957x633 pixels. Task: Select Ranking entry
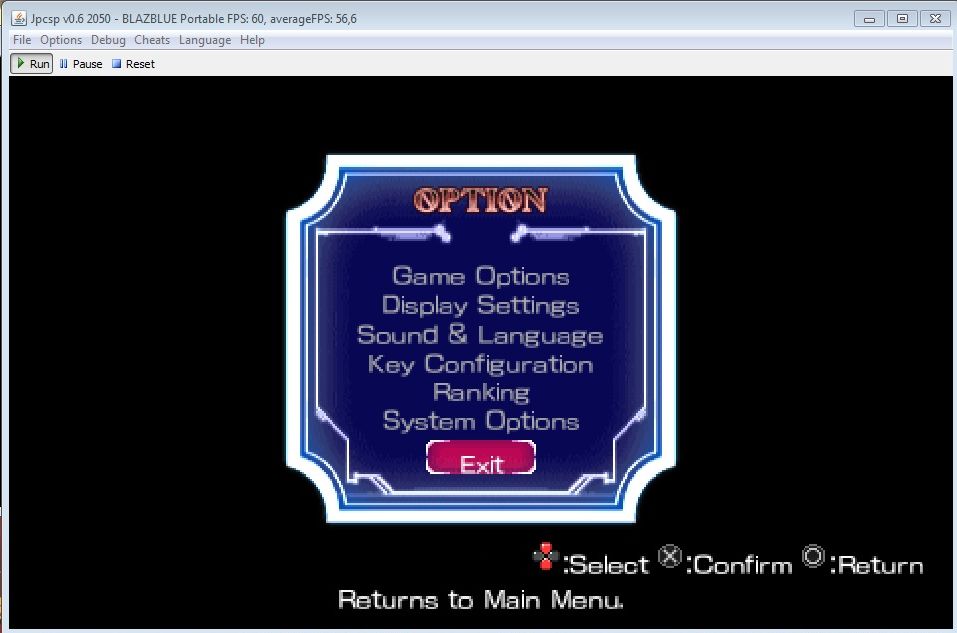pos(481,392)
